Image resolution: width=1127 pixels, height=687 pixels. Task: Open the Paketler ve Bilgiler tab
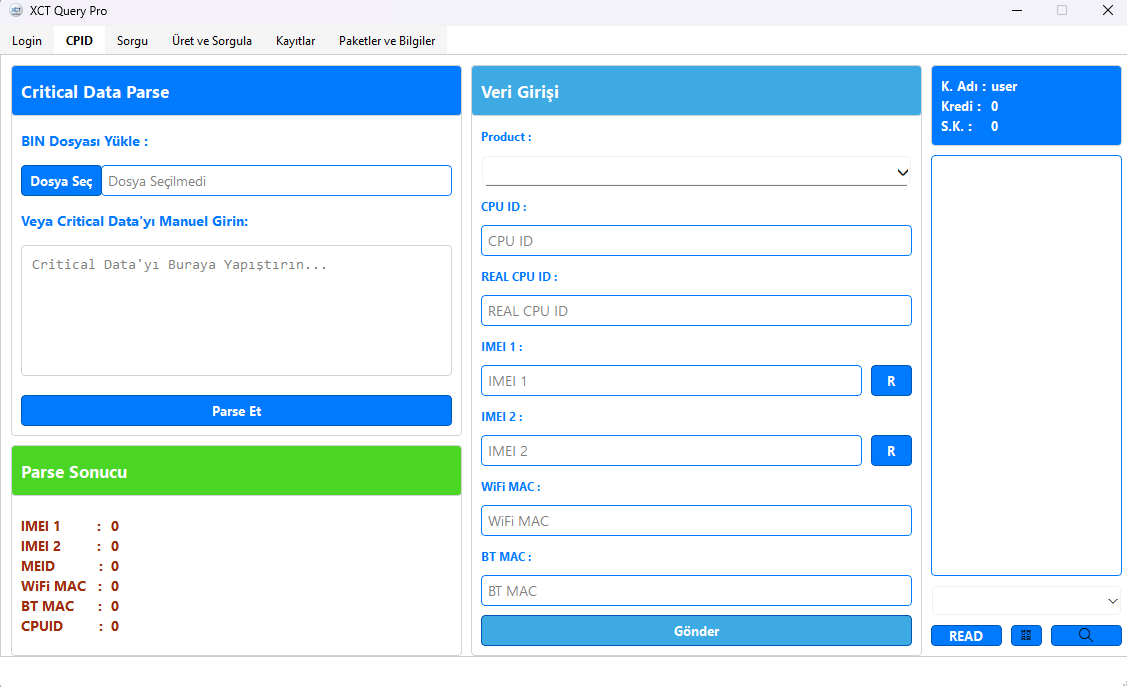pos(387,41)
